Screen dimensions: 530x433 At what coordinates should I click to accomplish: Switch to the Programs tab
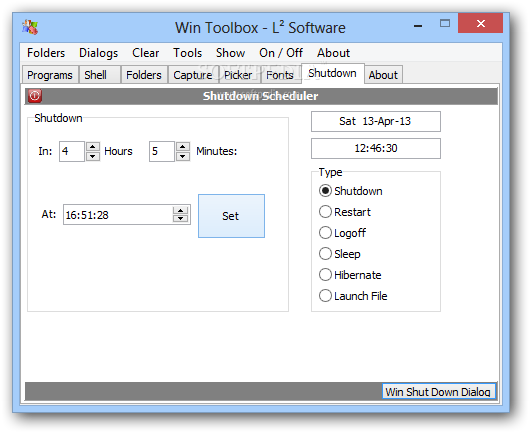click(50, 75)
